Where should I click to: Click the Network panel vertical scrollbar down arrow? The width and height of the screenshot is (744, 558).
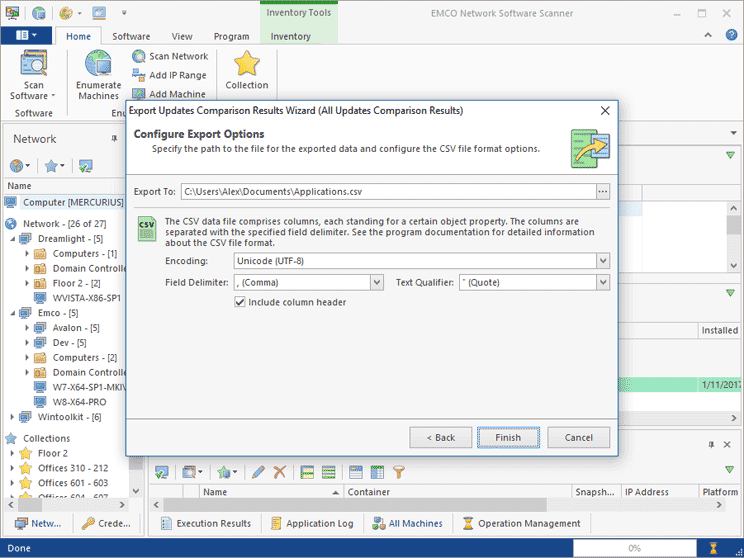click(x=136, y=491)
